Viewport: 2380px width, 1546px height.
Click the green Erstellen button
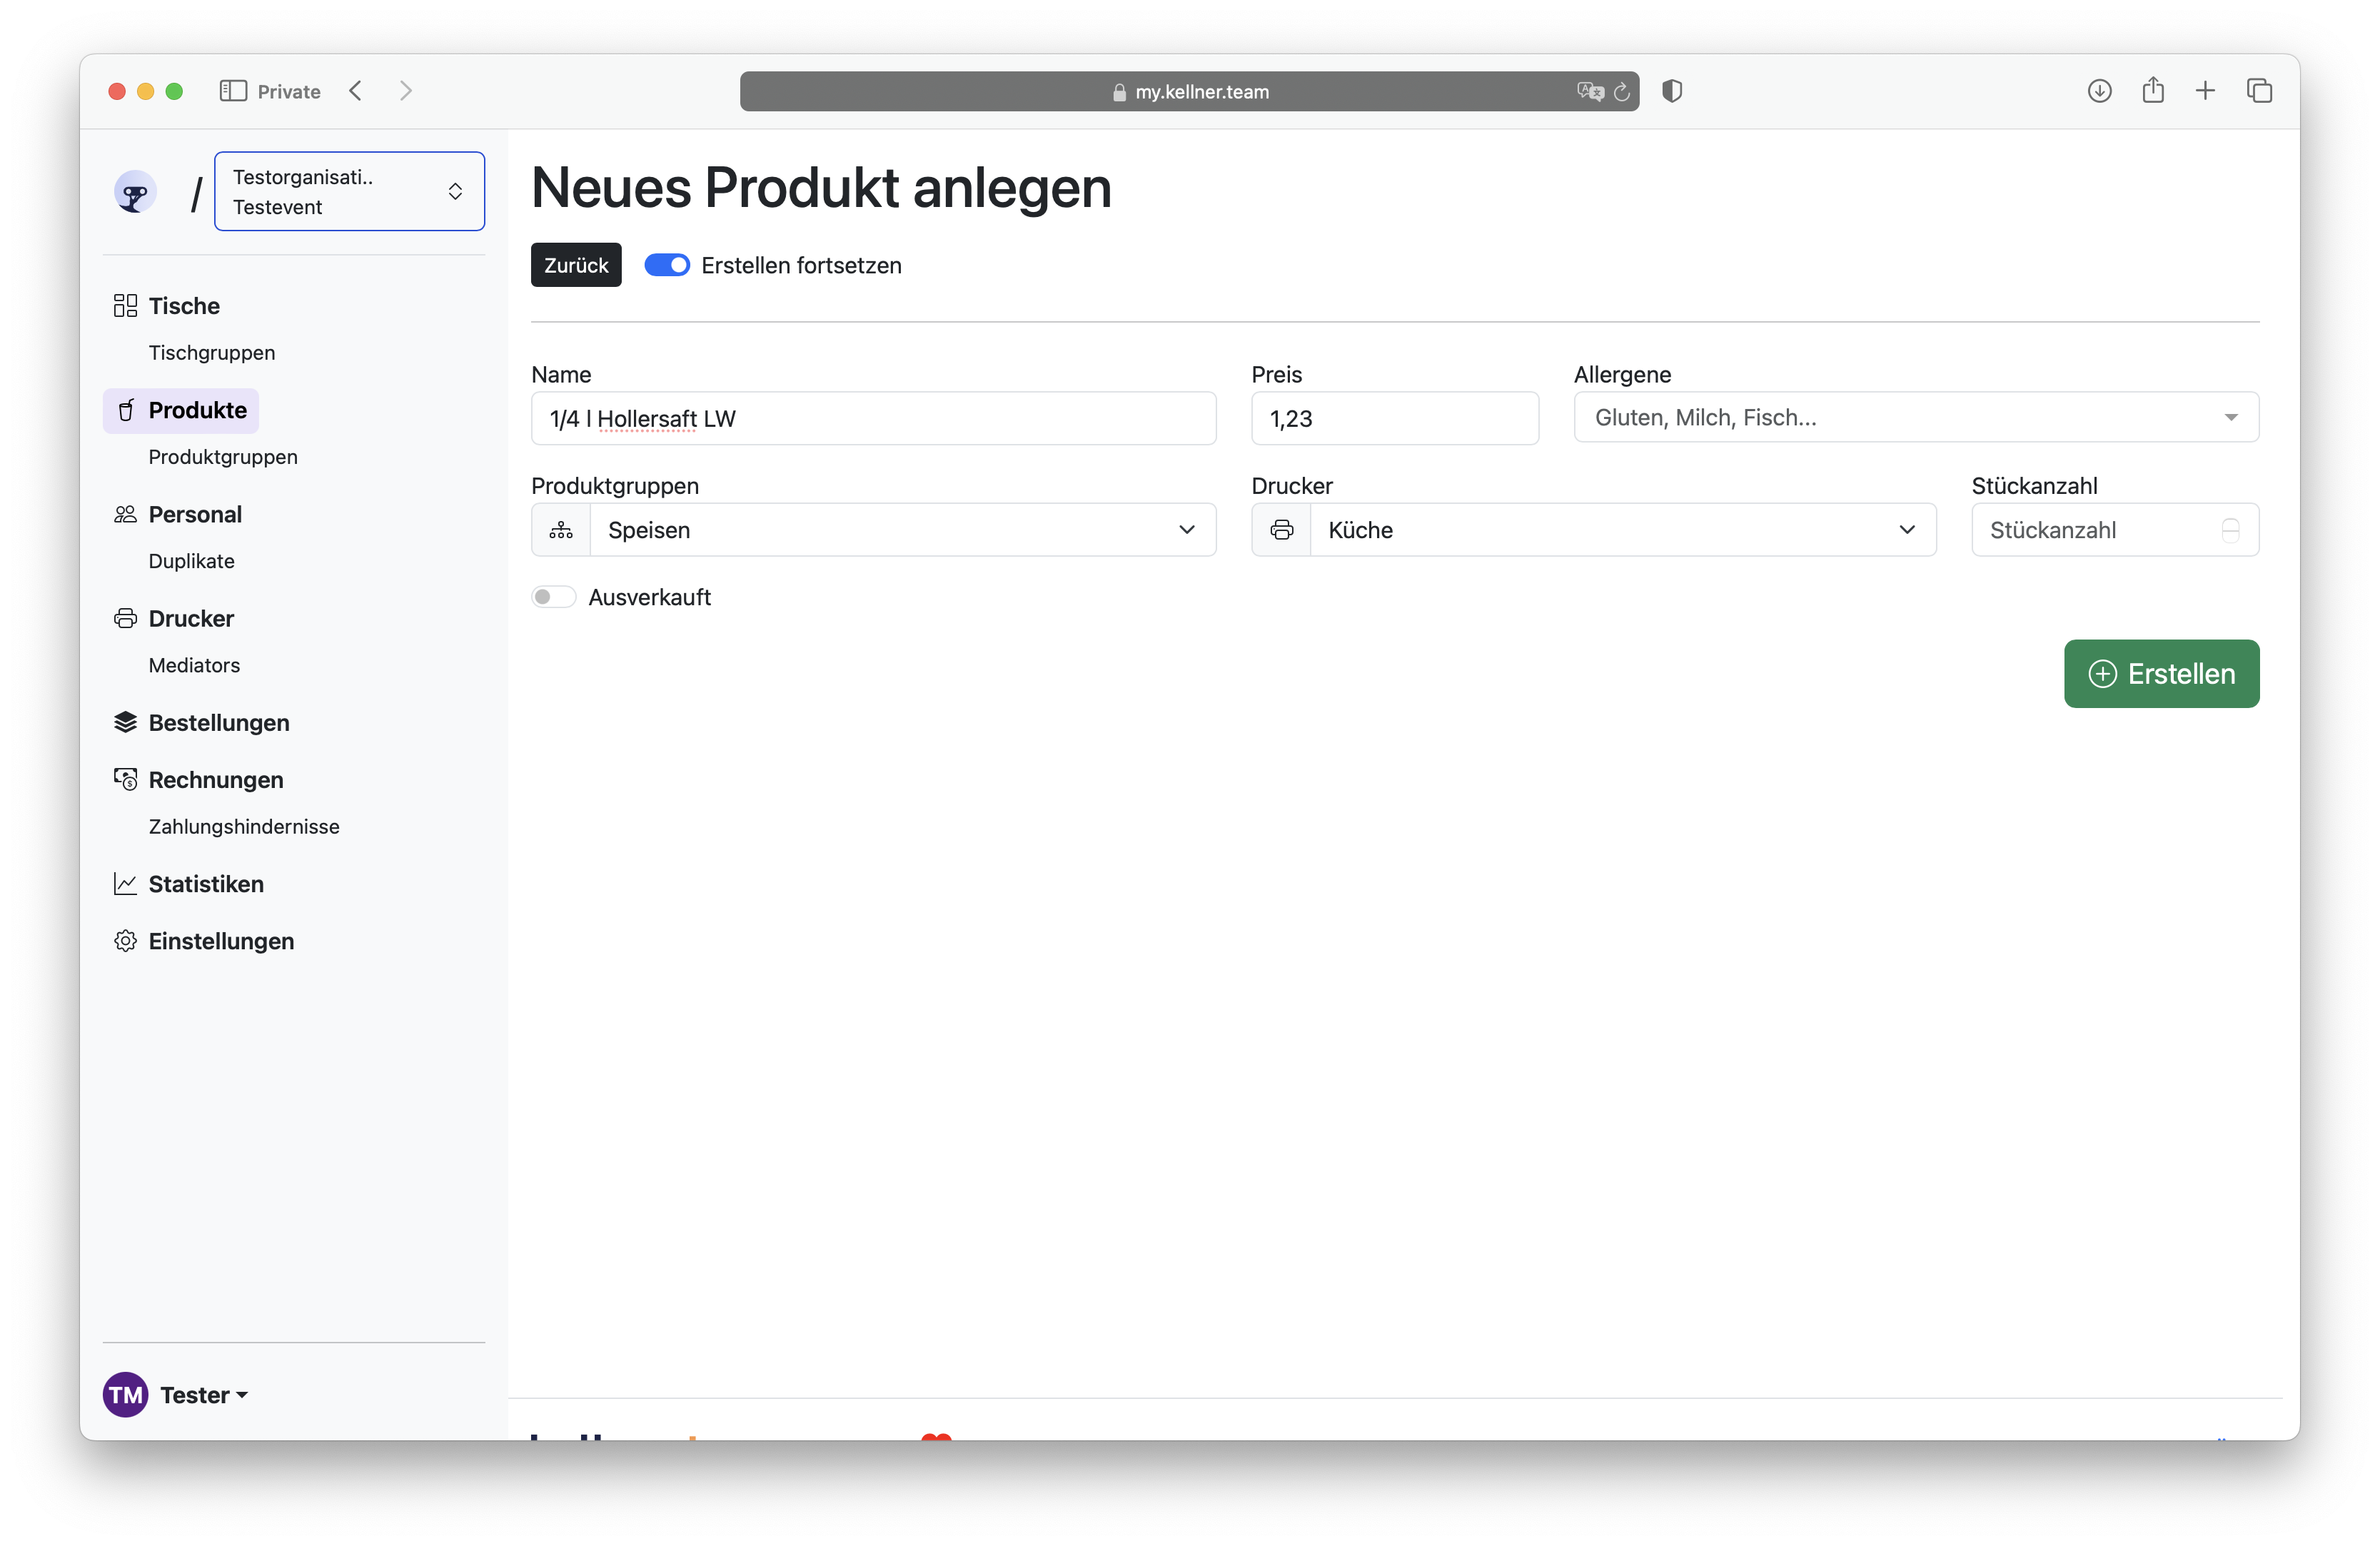tap(2161, 673)
